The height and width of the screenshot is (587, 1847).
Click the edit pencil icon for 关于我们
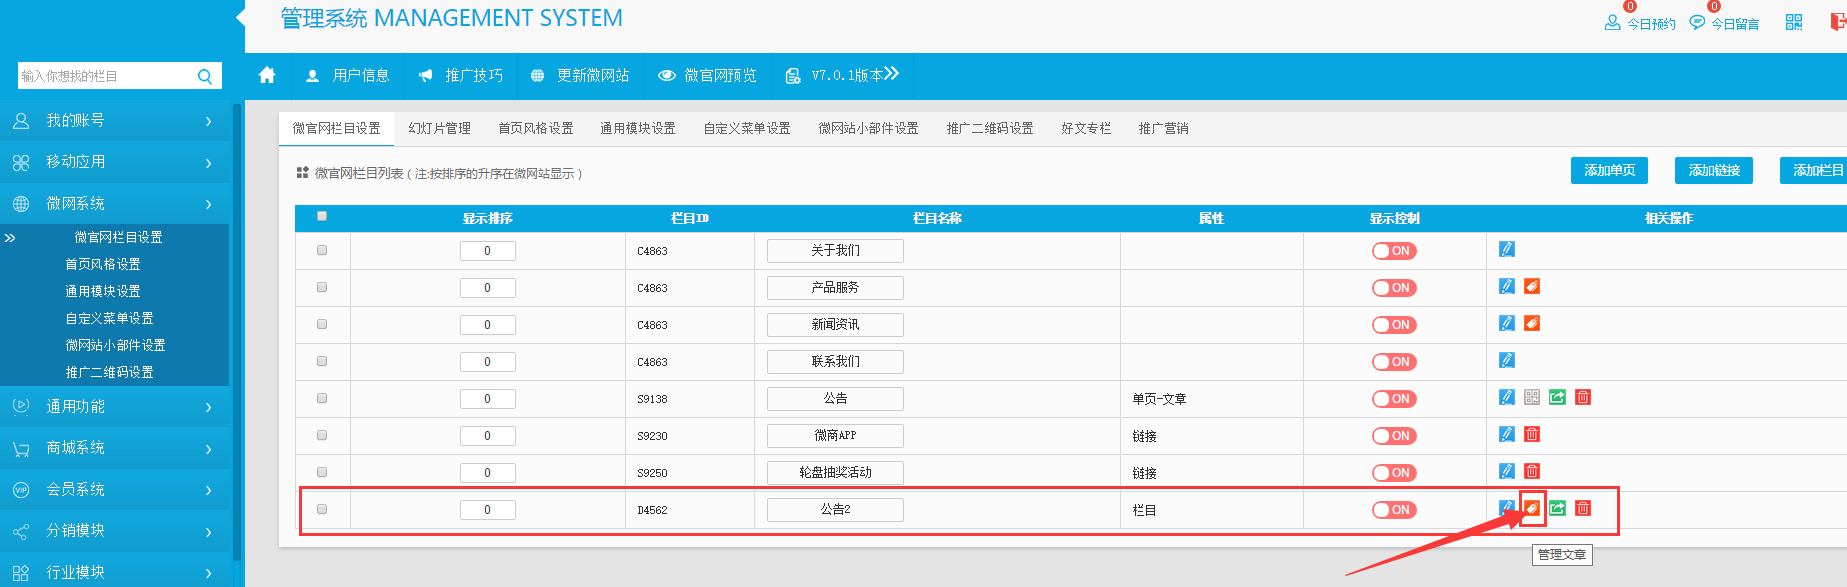pos(1506,249)
